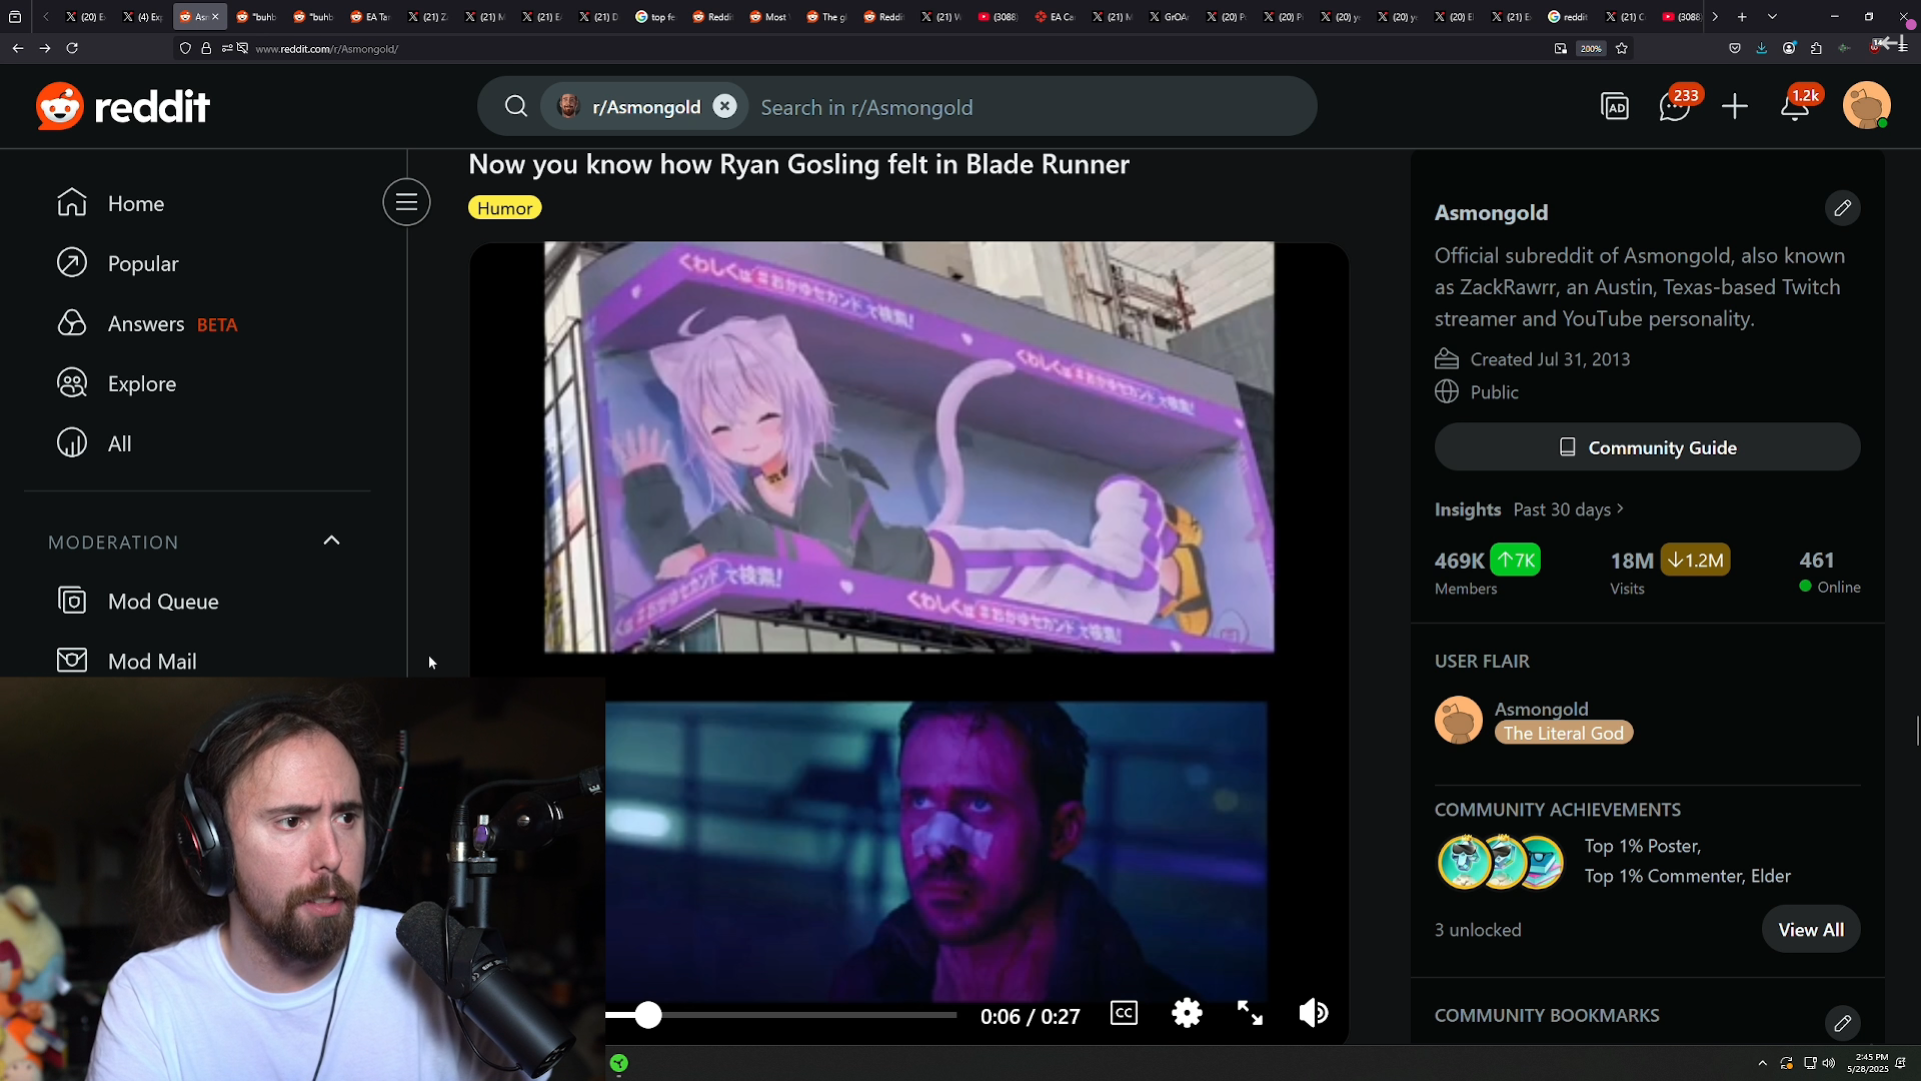
Task: Click View All achievements button
Action: click(1810, 930)
